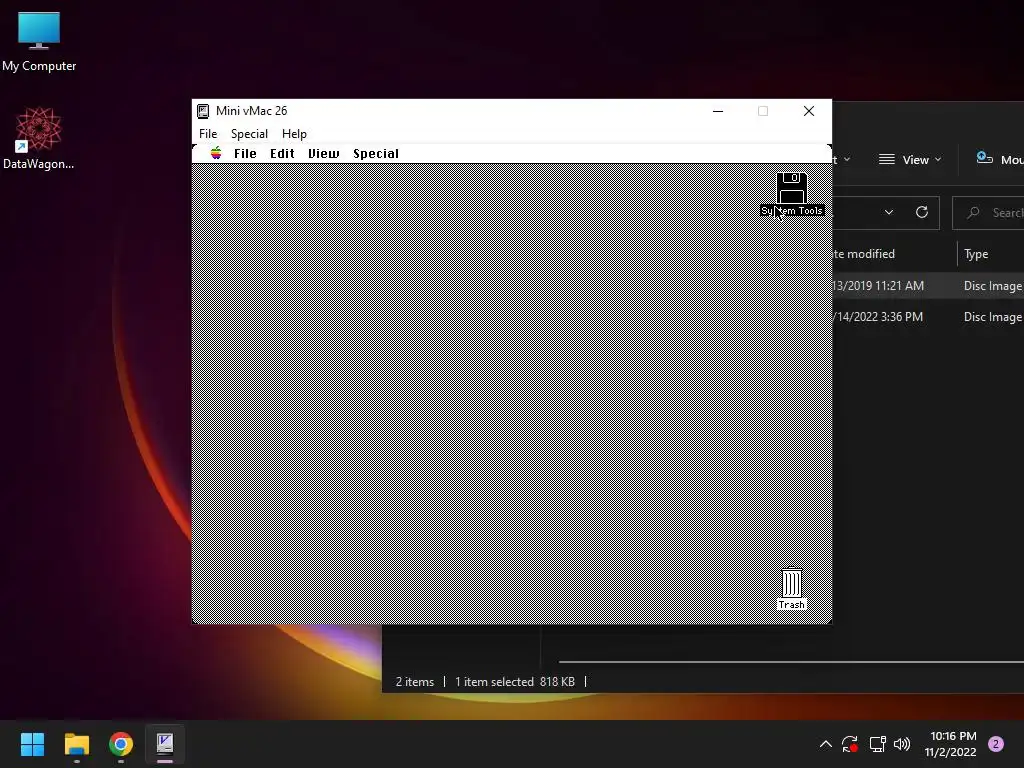The image size is (1024, 768).
Task: Click the File Explorer search box
Action: 988,212
